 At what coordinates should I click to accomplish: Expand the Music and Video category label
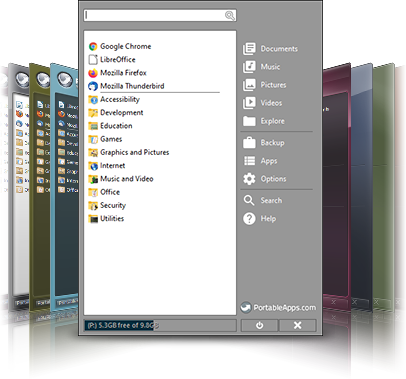coord(127,179)
